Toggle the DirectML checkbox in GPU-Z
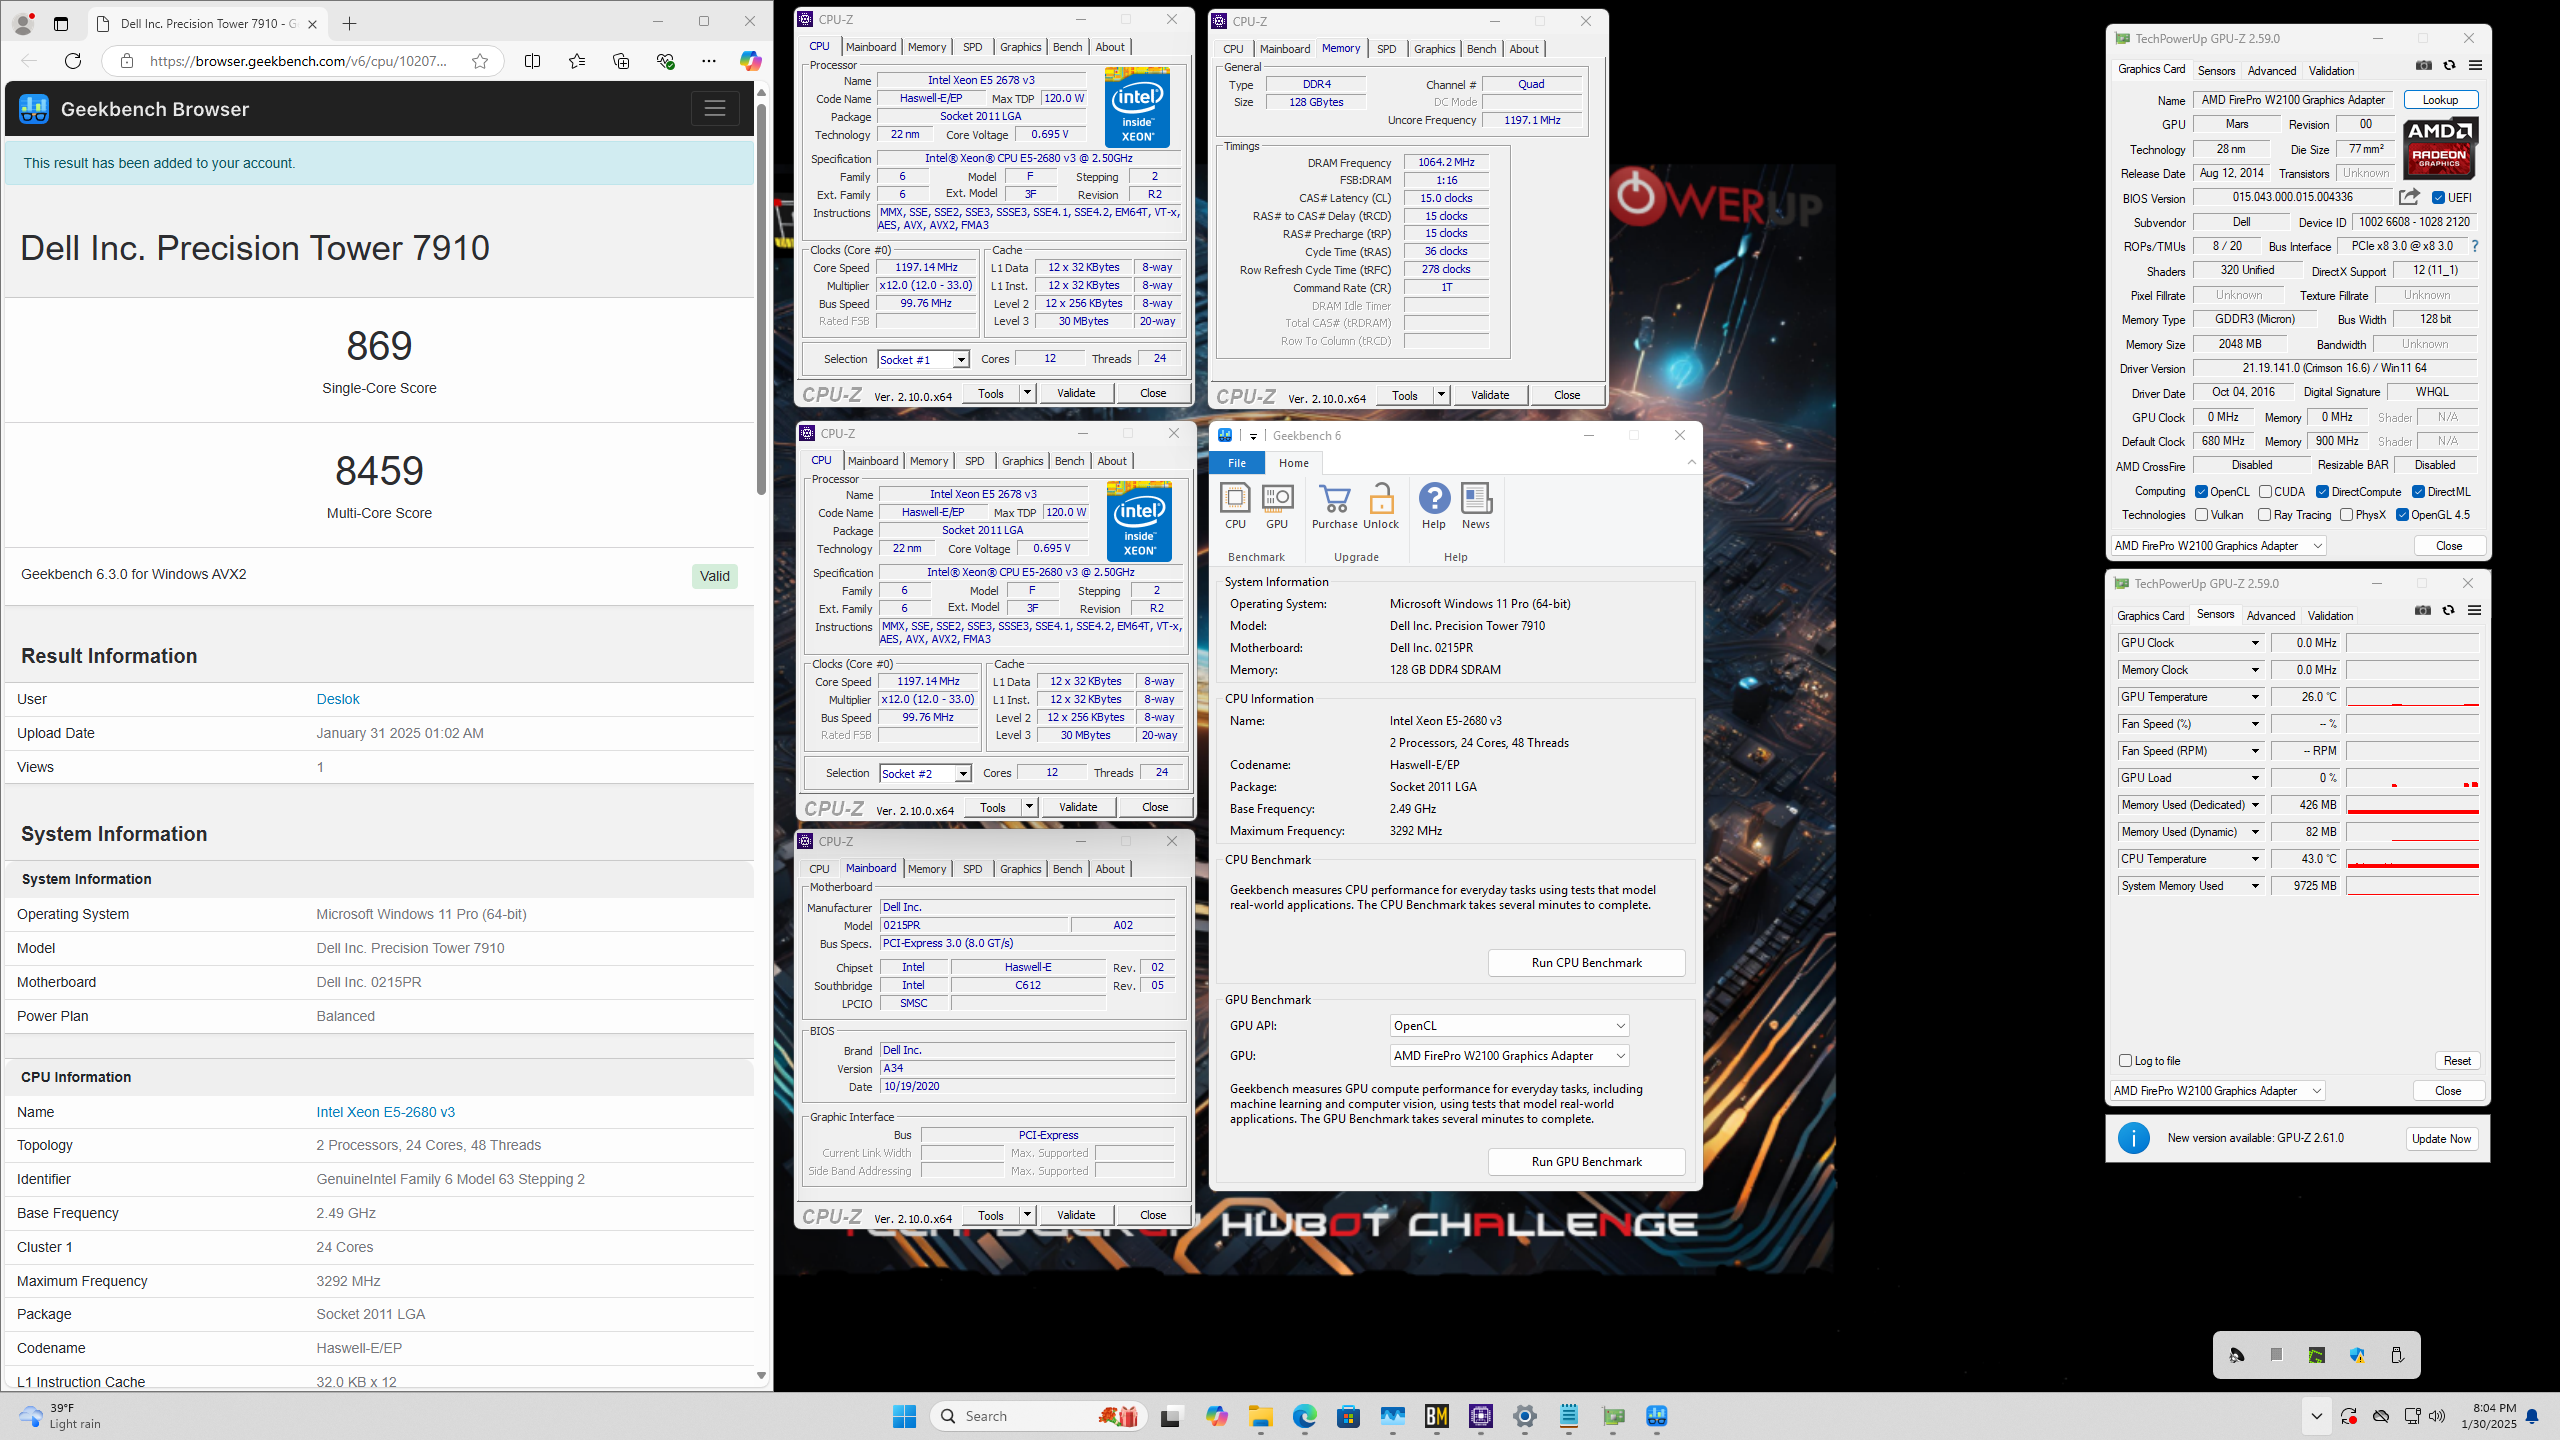This screenshot has width=2560, height=1440. point(2418,492)
